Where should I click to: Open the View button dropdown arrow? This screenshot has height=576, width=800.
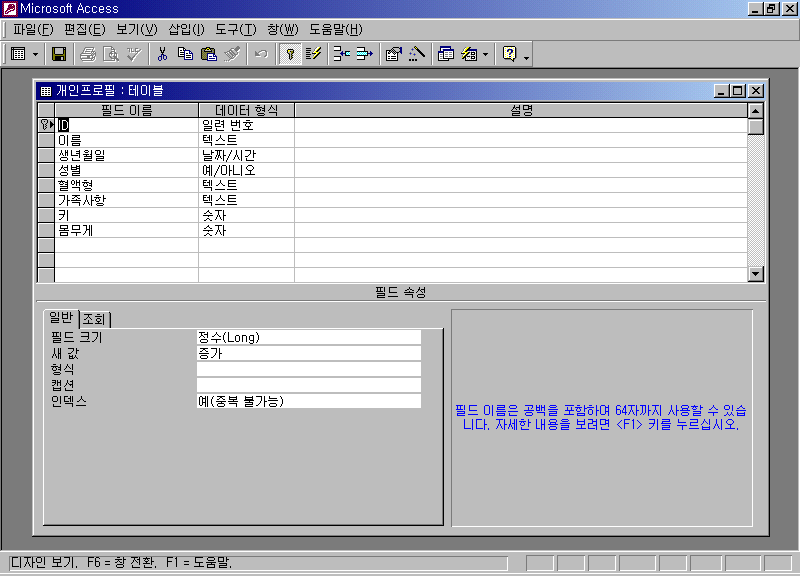click(35, 54)
